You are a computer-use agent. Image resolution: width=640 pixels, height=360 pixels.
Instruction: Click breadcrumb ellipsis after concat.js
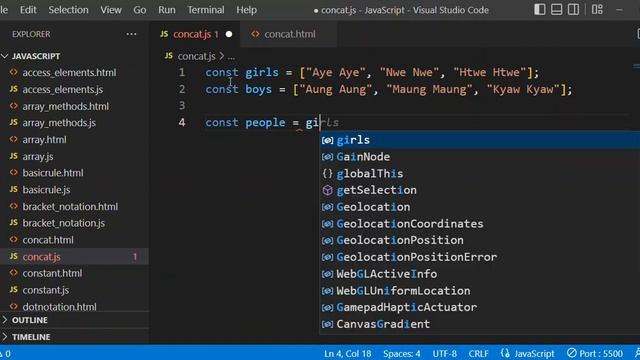[231, 57]
